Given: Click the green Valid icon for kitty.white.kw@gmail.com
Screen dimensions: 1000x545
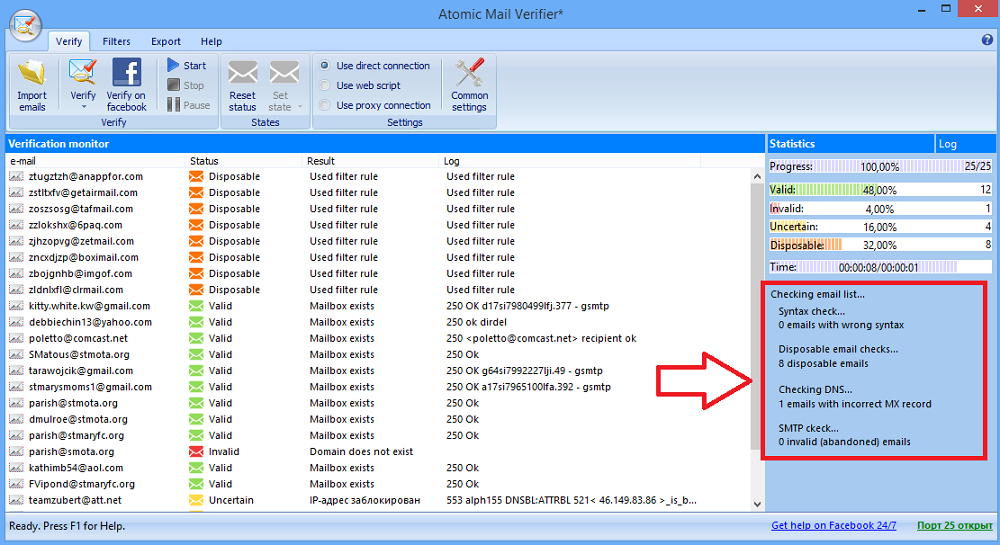Looking at the screenshot, I should tap(196, 306).
